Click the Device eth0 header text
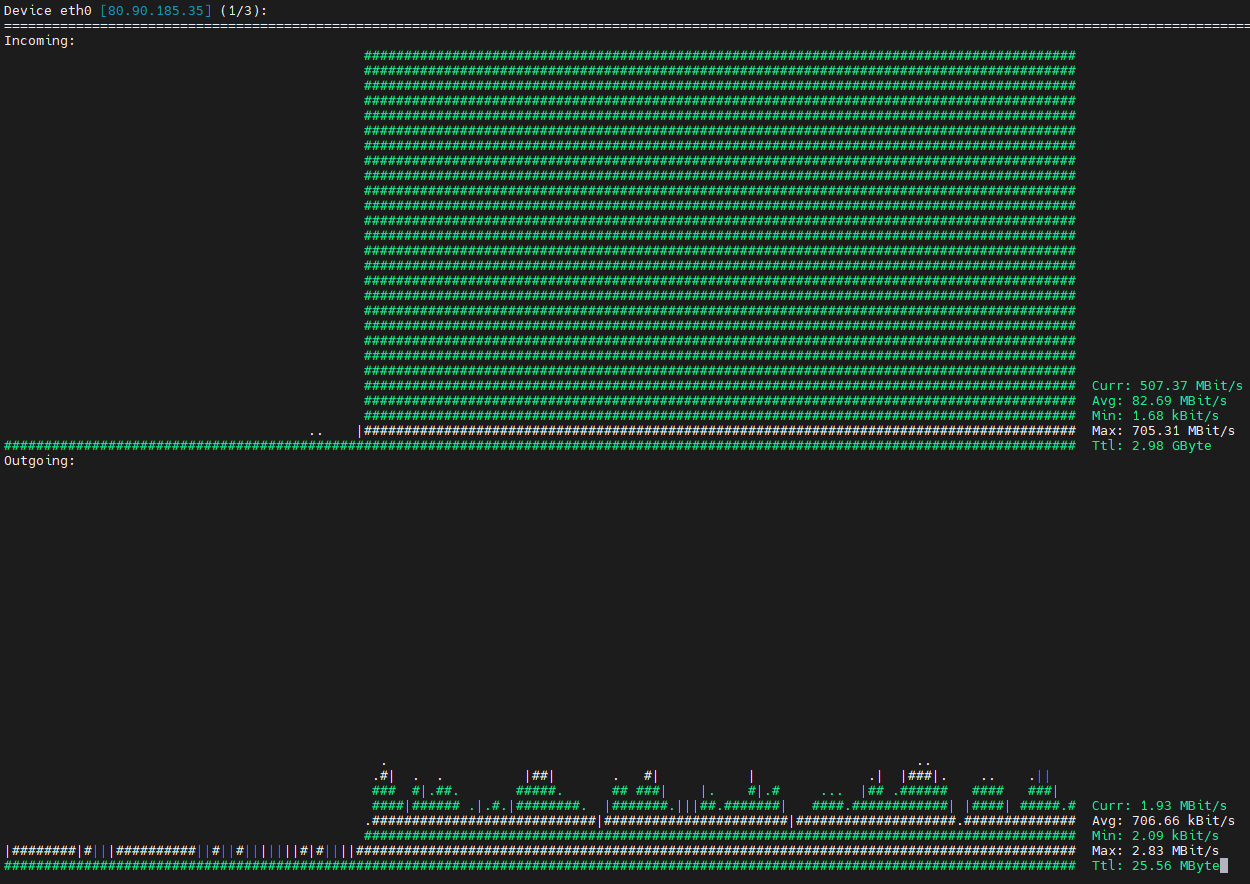Screen dimensions: 1250x884 point(48,10)
